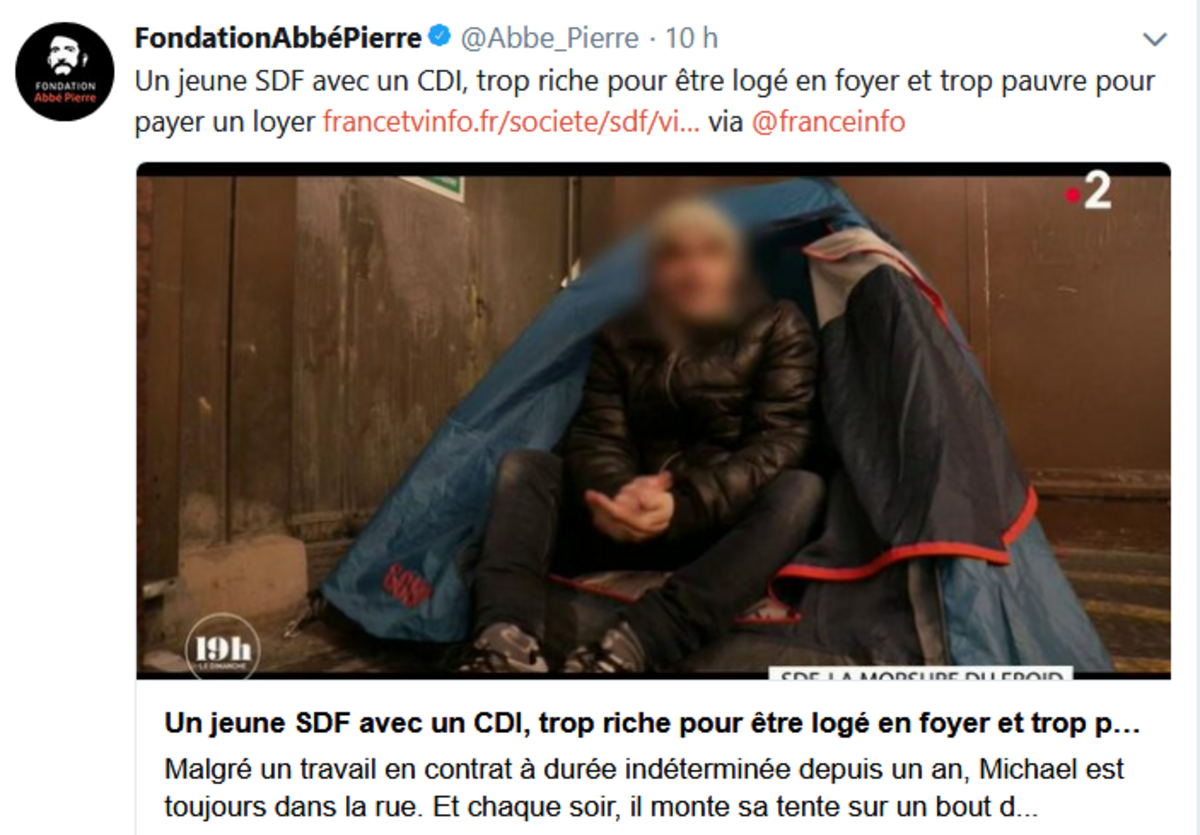The width and height of the screenshot is (1200, 835).
Task: Click the "SDF: la morsure du froid" caption banner
Action: point(920,674)
